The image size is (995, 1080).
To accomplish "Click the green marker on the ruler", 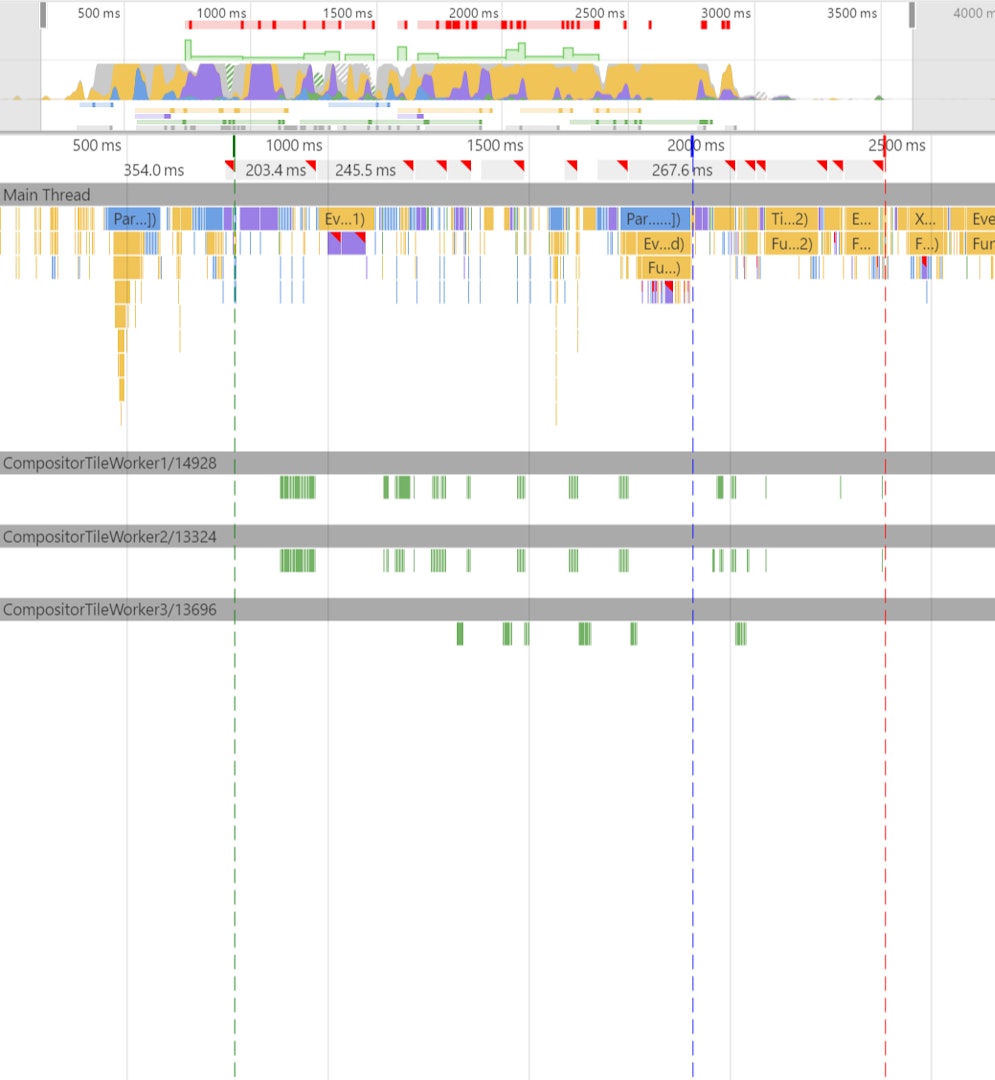I will point(234,145).
